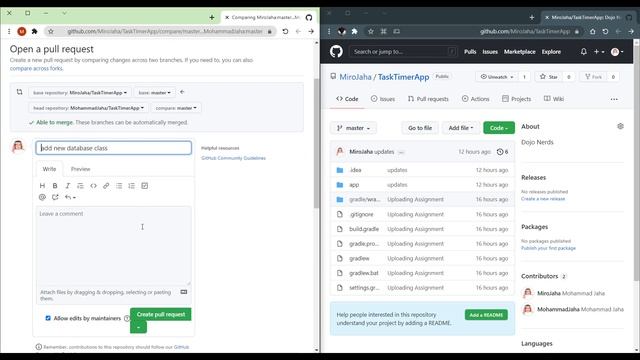640x360 pixels.
Task: Open compare across forks link
Action: (x=36, y=69)
